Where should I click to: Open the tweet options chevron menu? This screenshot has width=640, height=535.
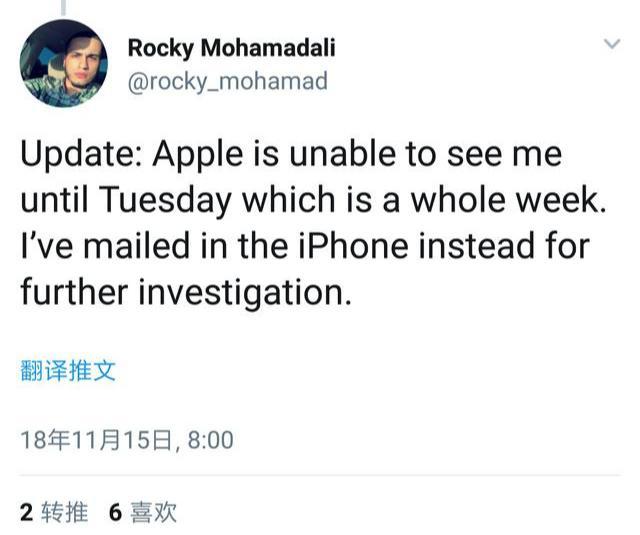pyautogui.click(x=612, y=43)
